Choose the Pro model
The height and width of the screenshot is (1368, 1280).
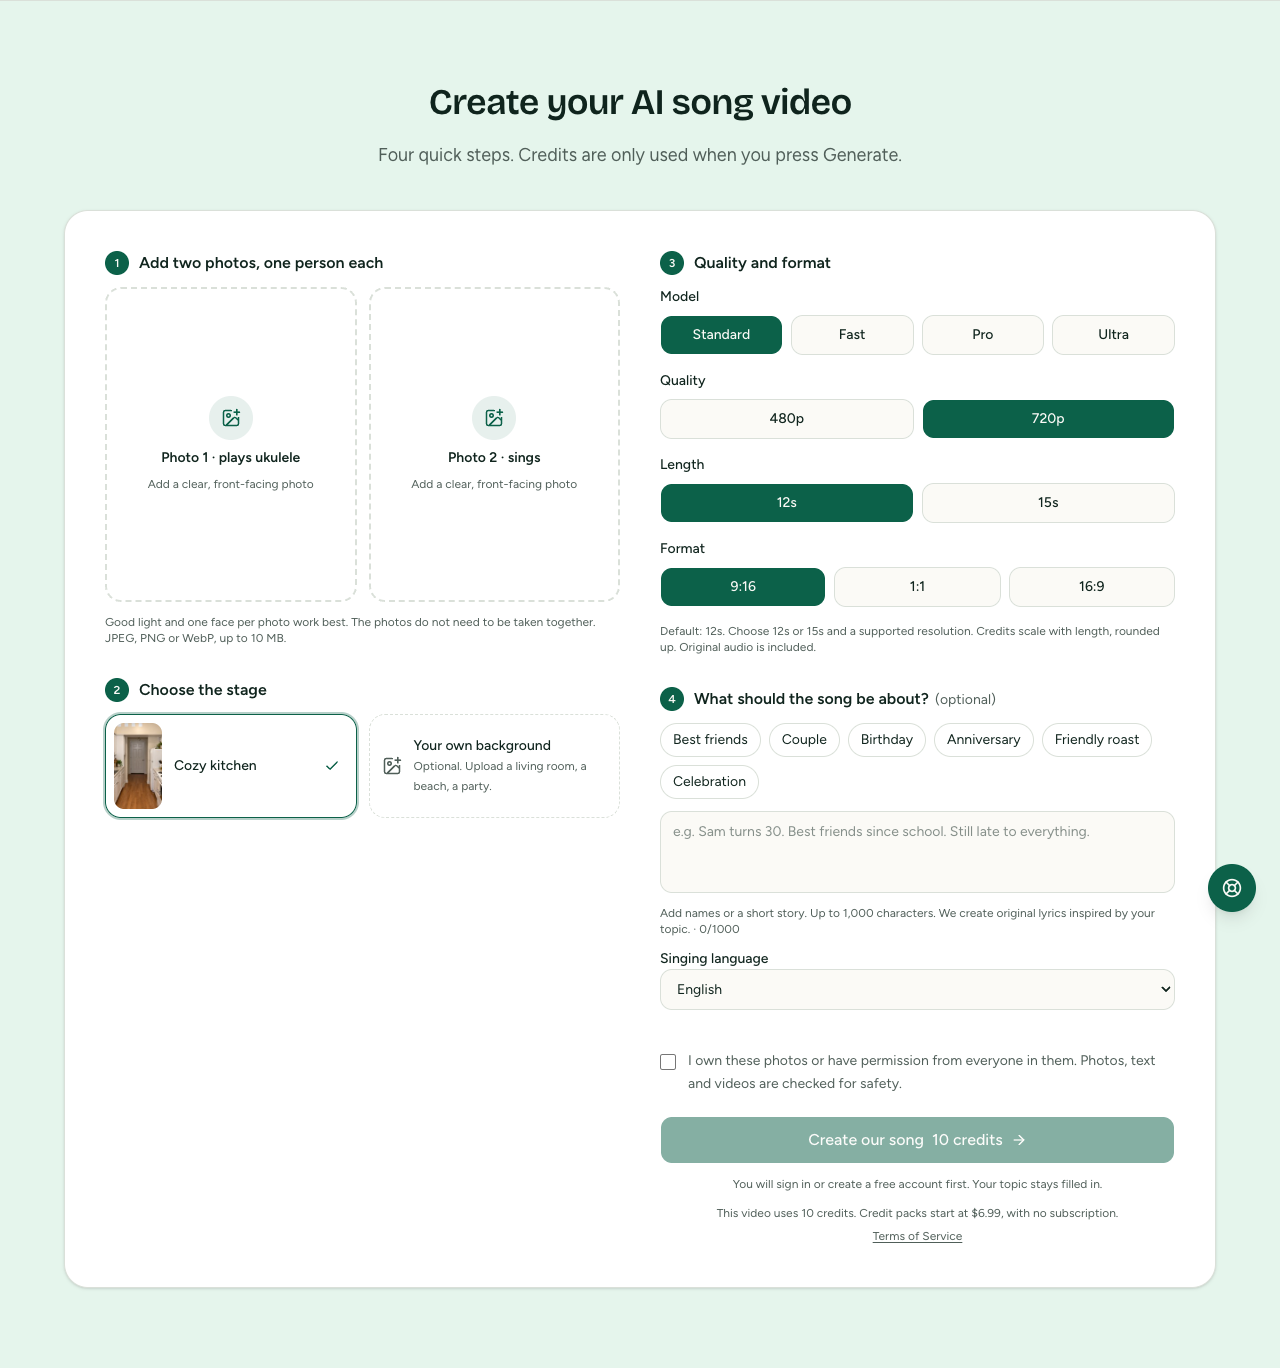tap(983, 335)
